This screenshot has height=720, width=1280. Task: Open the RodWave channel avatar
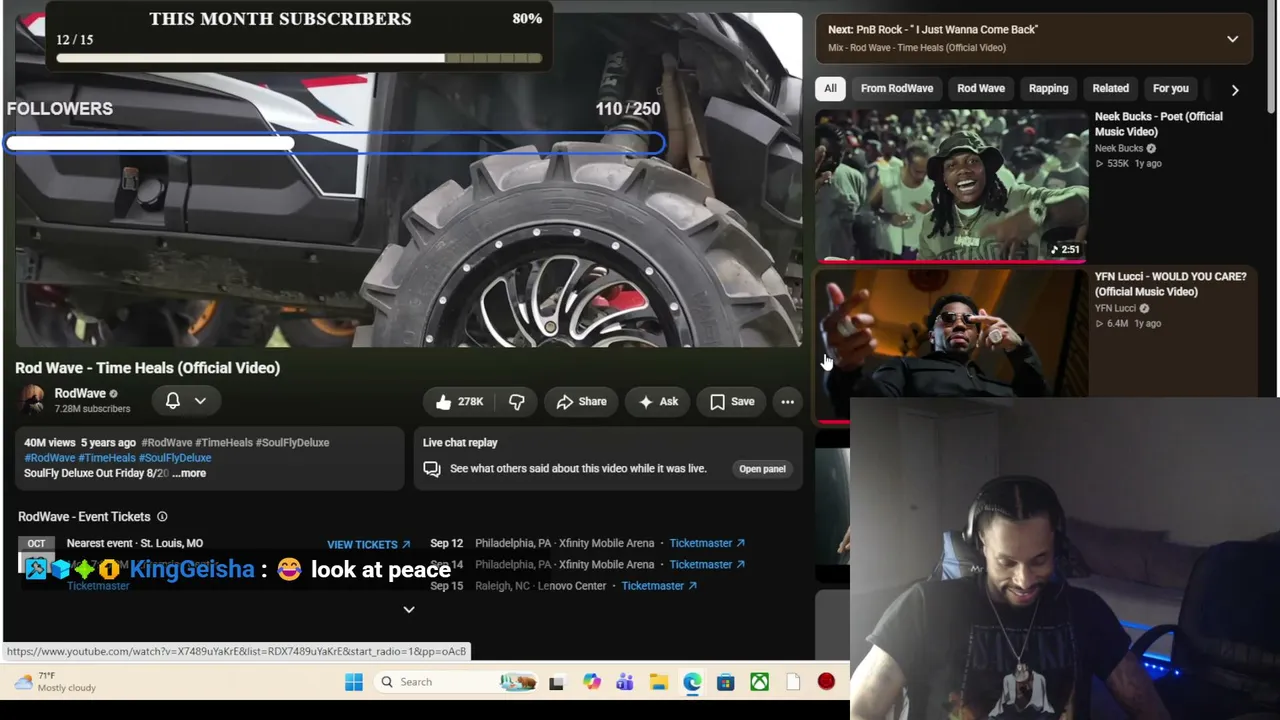pyautogui.click(x=33, y=401)
